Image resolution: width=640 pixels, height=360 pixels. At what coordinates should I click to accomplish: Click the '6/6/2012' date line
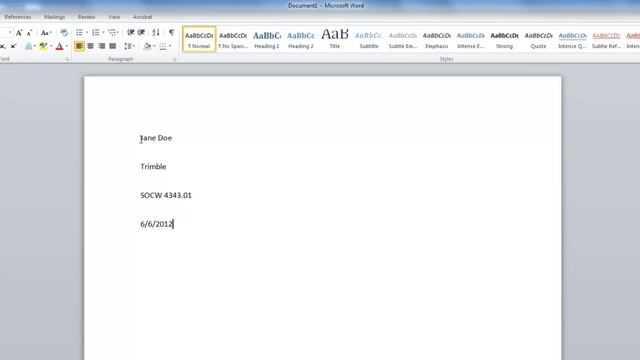coord(157,224)
